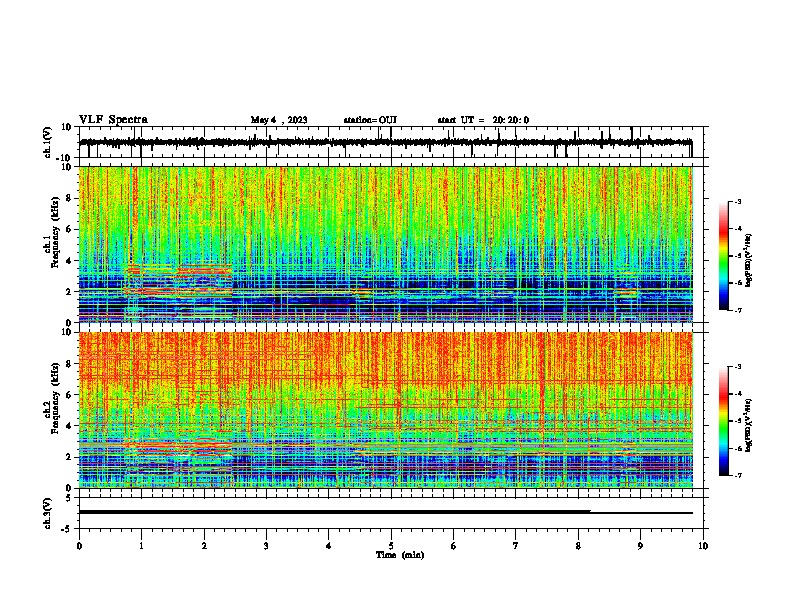Click the "station=OUI" header label
Viewport: 792px width, 612px height.
pyautogui.click(x=370, y=120)
